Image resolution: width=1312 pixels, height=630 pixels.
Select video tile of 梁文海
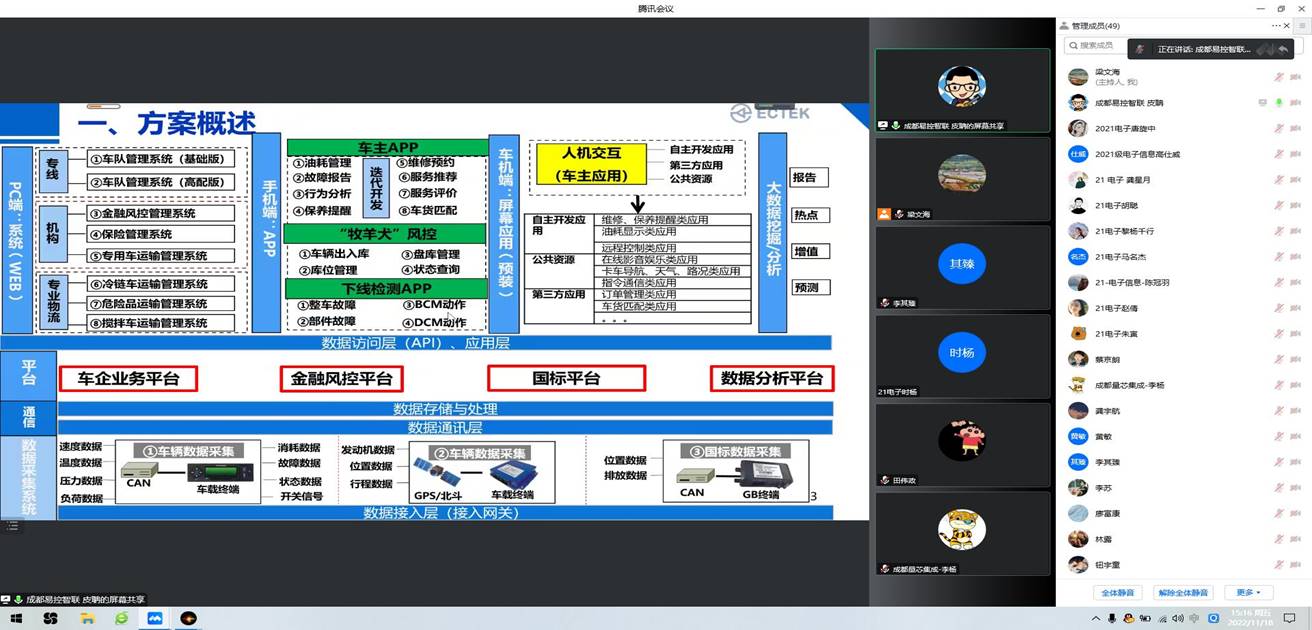(962, 179)
